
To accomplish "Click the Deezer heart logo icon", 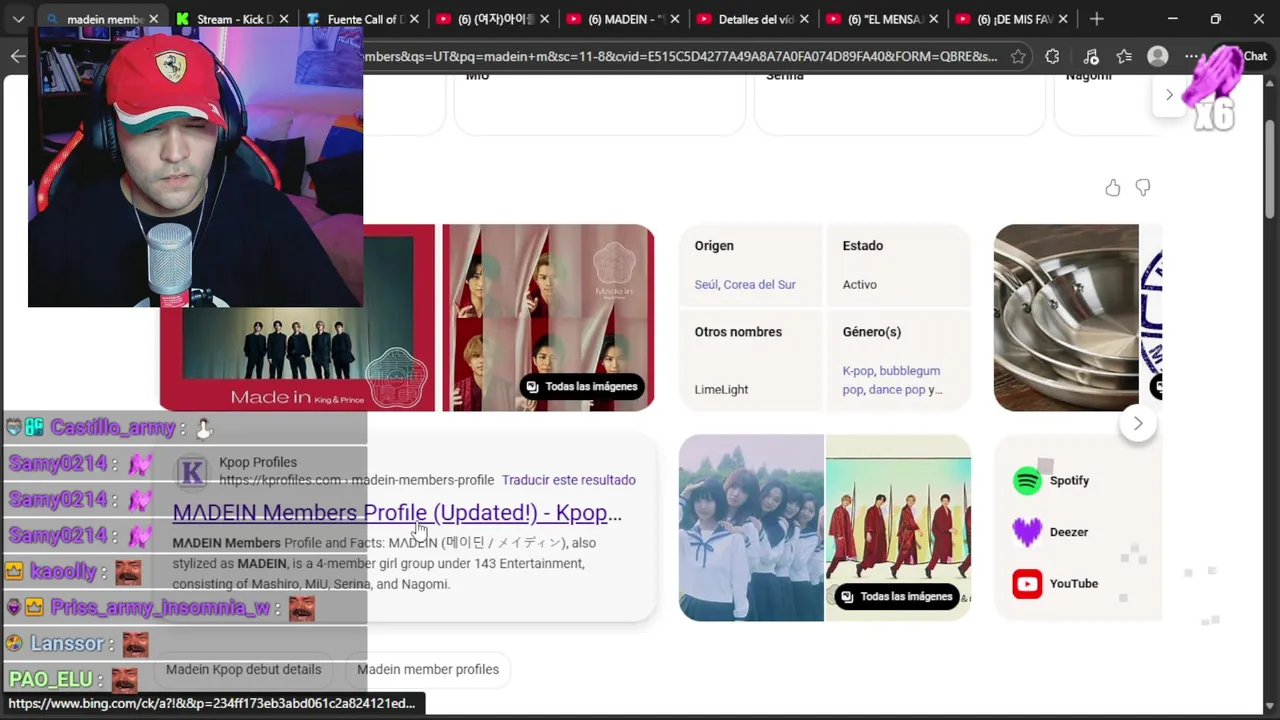I will coord(1027,532).
